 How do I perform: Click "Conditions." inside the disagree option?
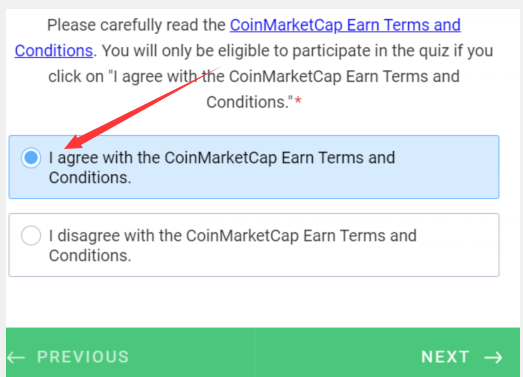point(90,256)
